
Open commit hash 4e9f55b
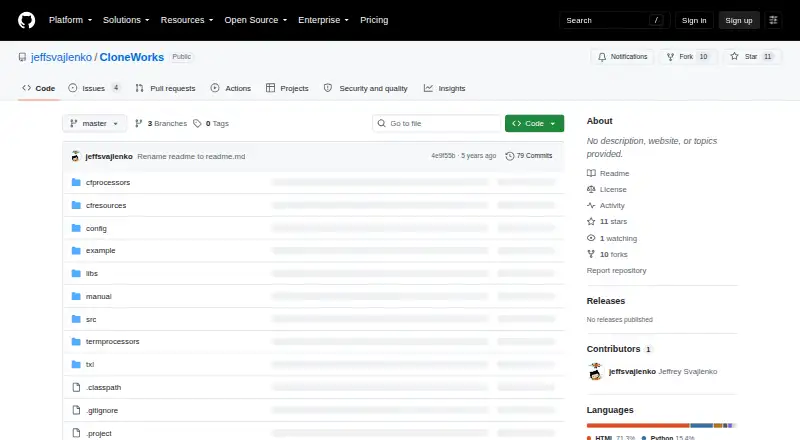click(x=443, y=156)
